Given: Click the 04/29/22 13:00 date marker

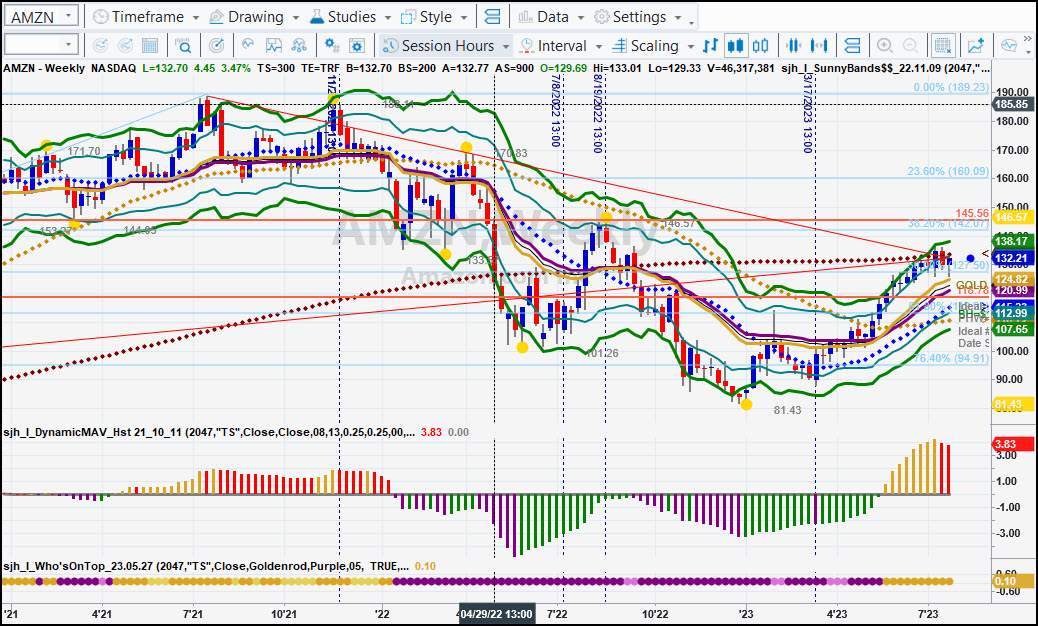Looking at the screenshot, I should click(x=496, y=613).
